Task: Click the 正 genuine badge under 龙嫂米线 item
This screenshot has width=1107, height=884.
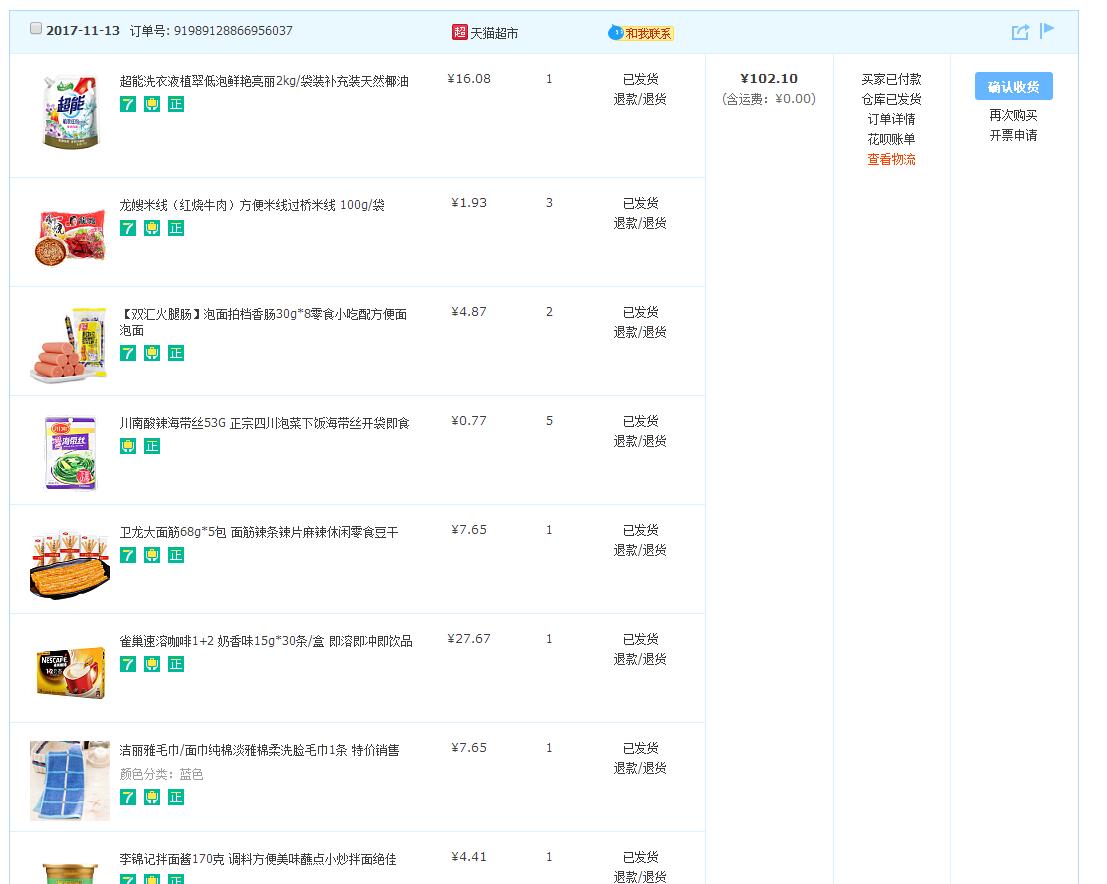Action: 176,228
